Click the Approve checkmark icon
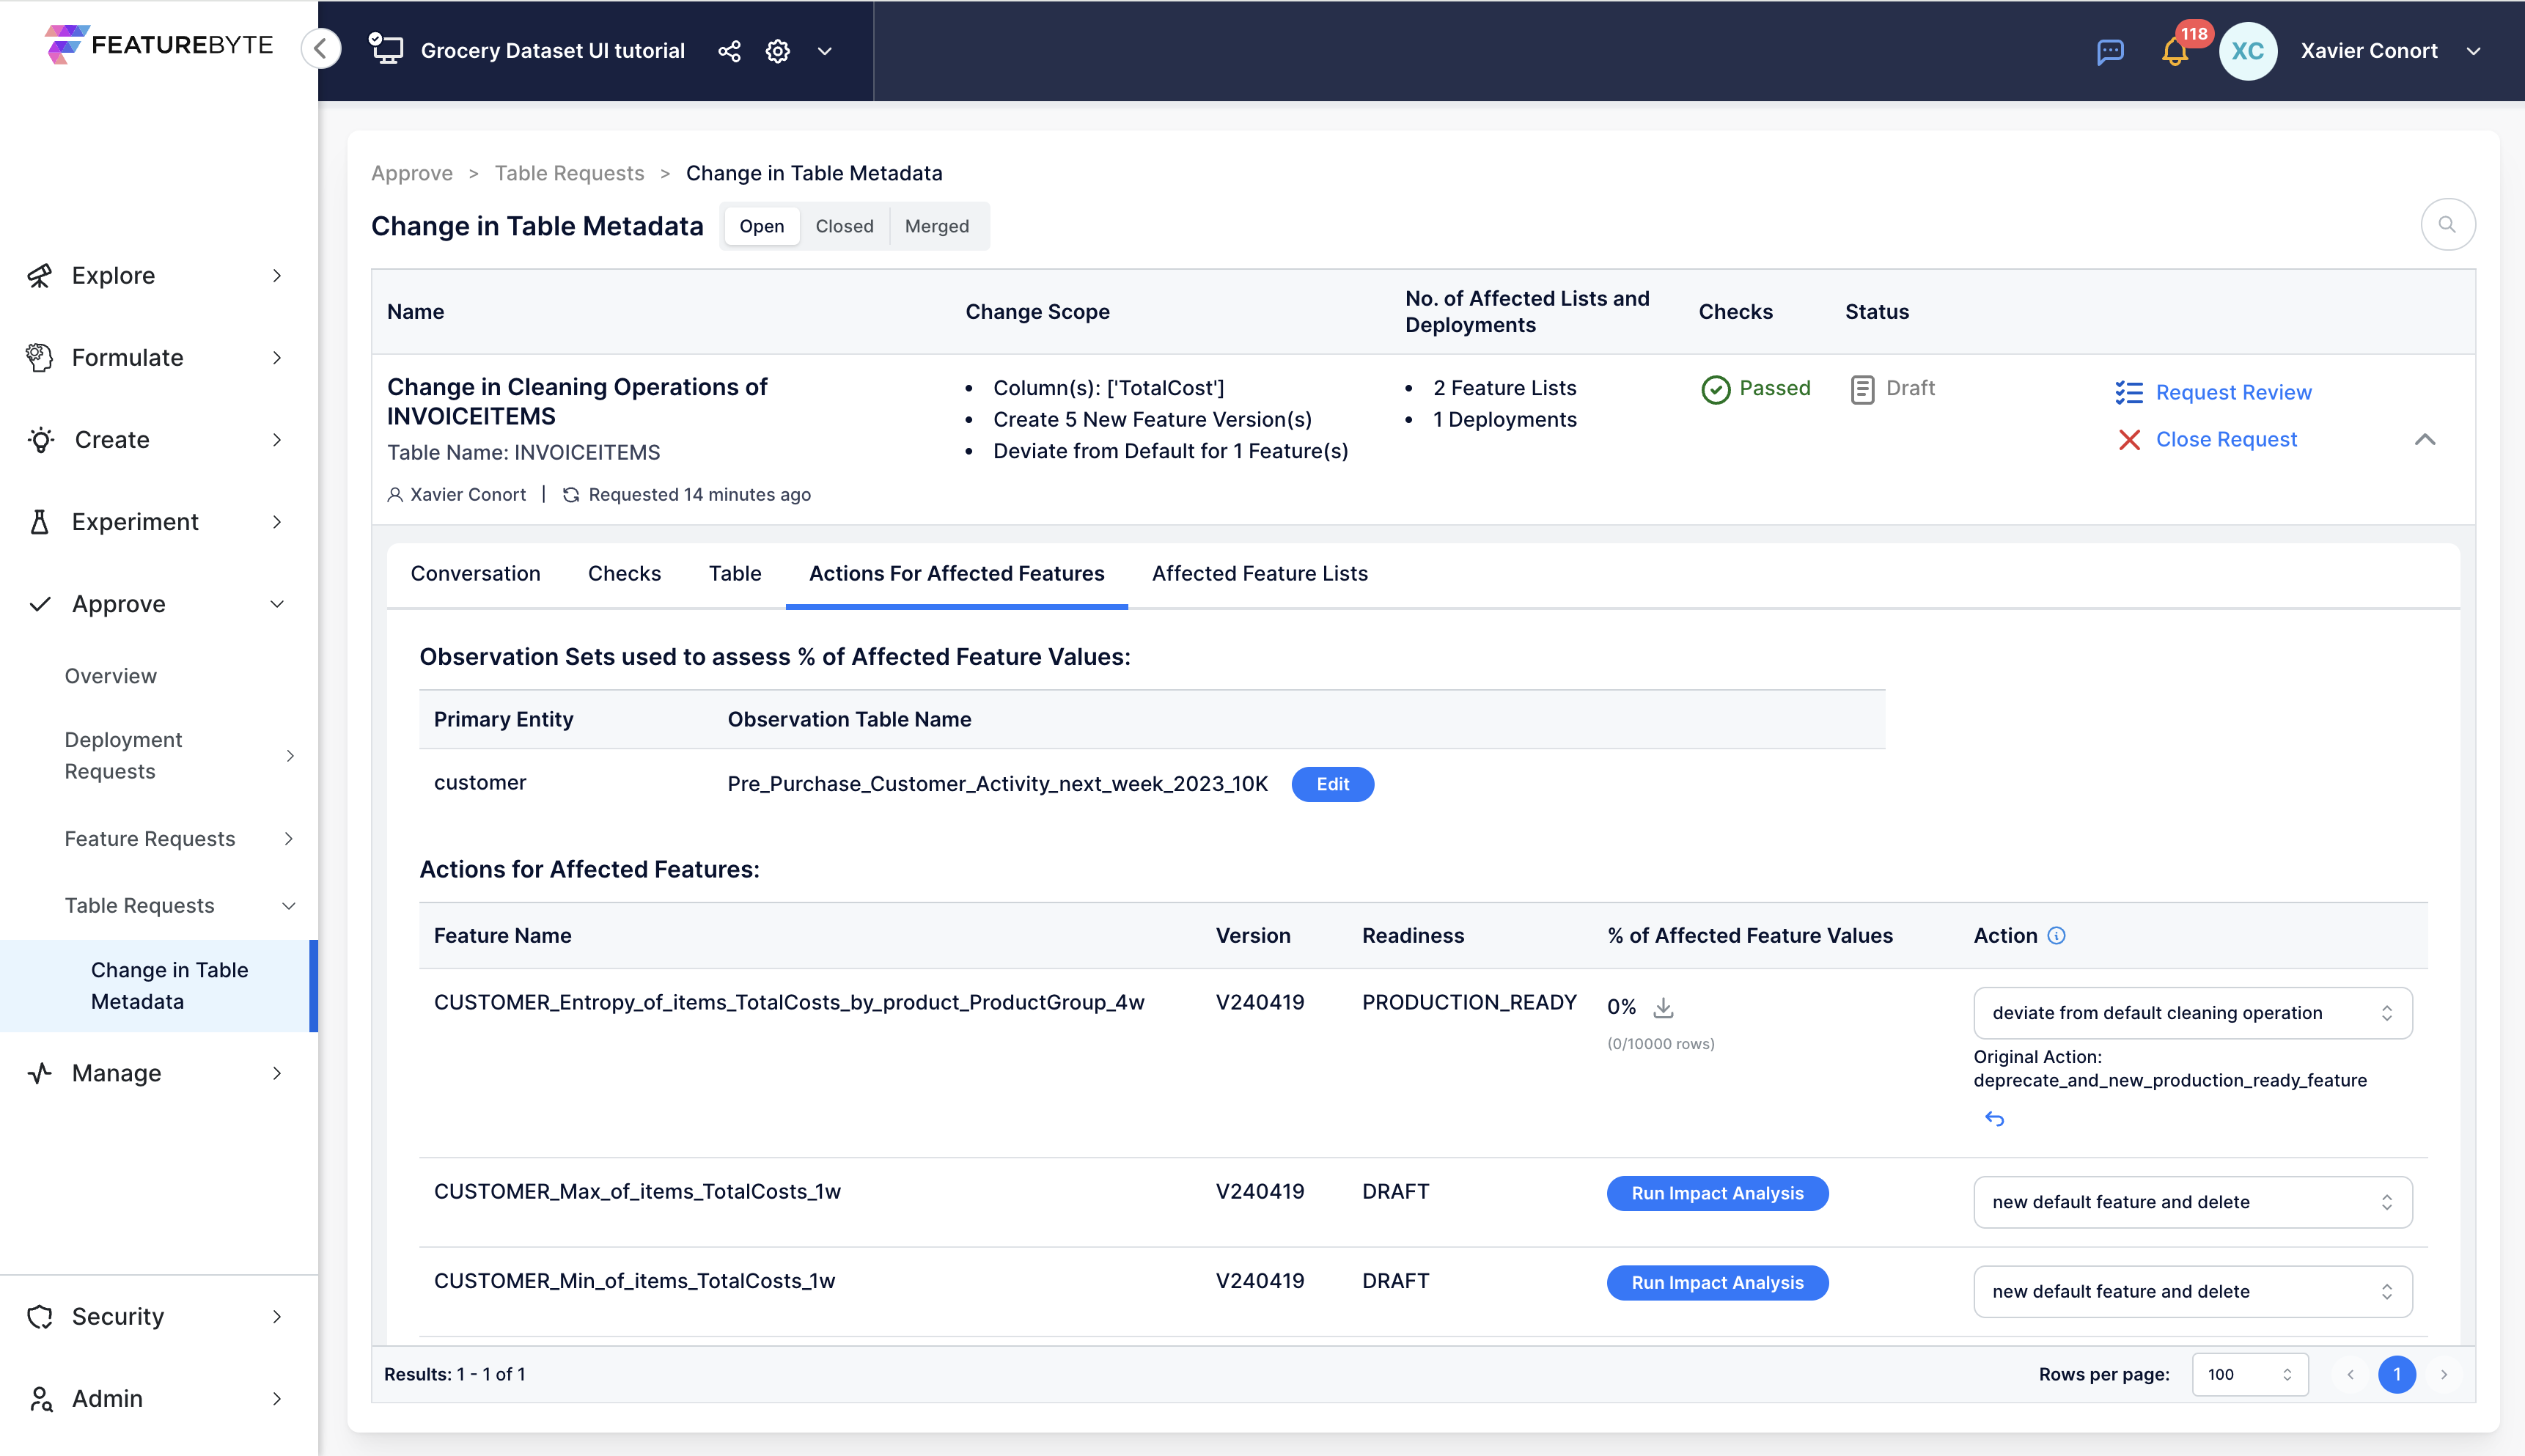 [x=40, y=604]
